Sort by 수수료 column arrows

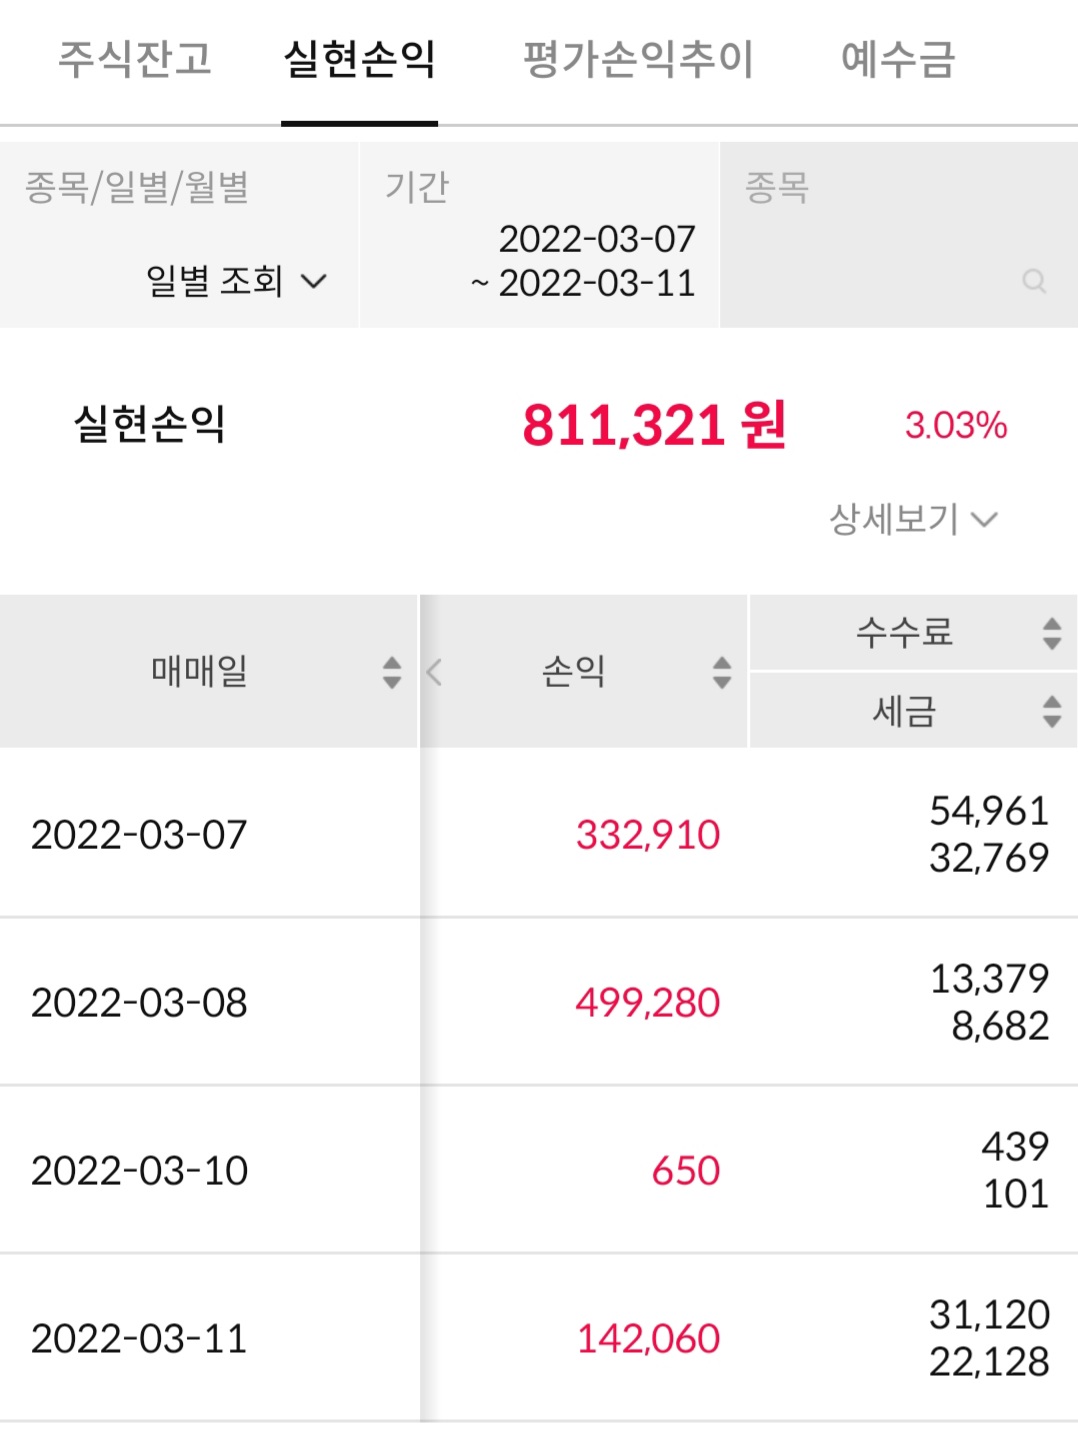(x=1051, y=633)
